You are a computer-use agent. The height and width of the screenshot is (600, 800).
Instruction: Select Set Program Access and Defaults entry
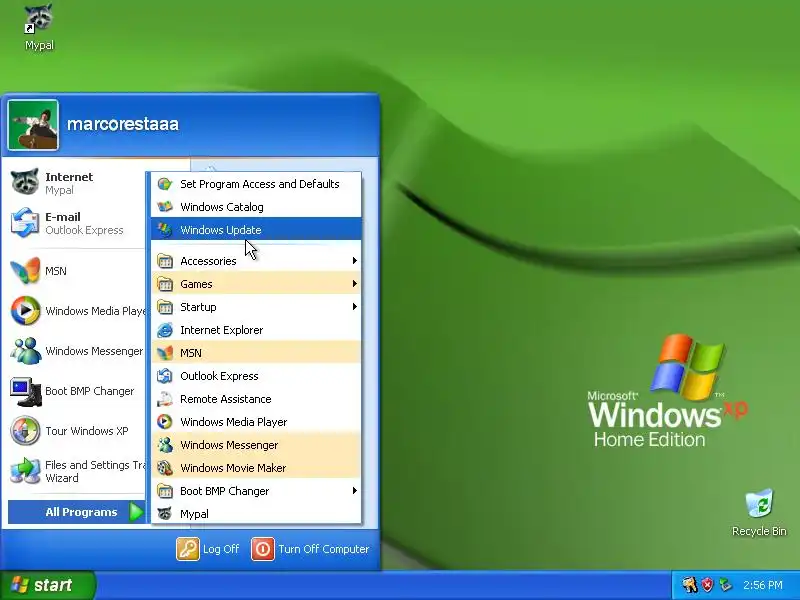[256, 184]
